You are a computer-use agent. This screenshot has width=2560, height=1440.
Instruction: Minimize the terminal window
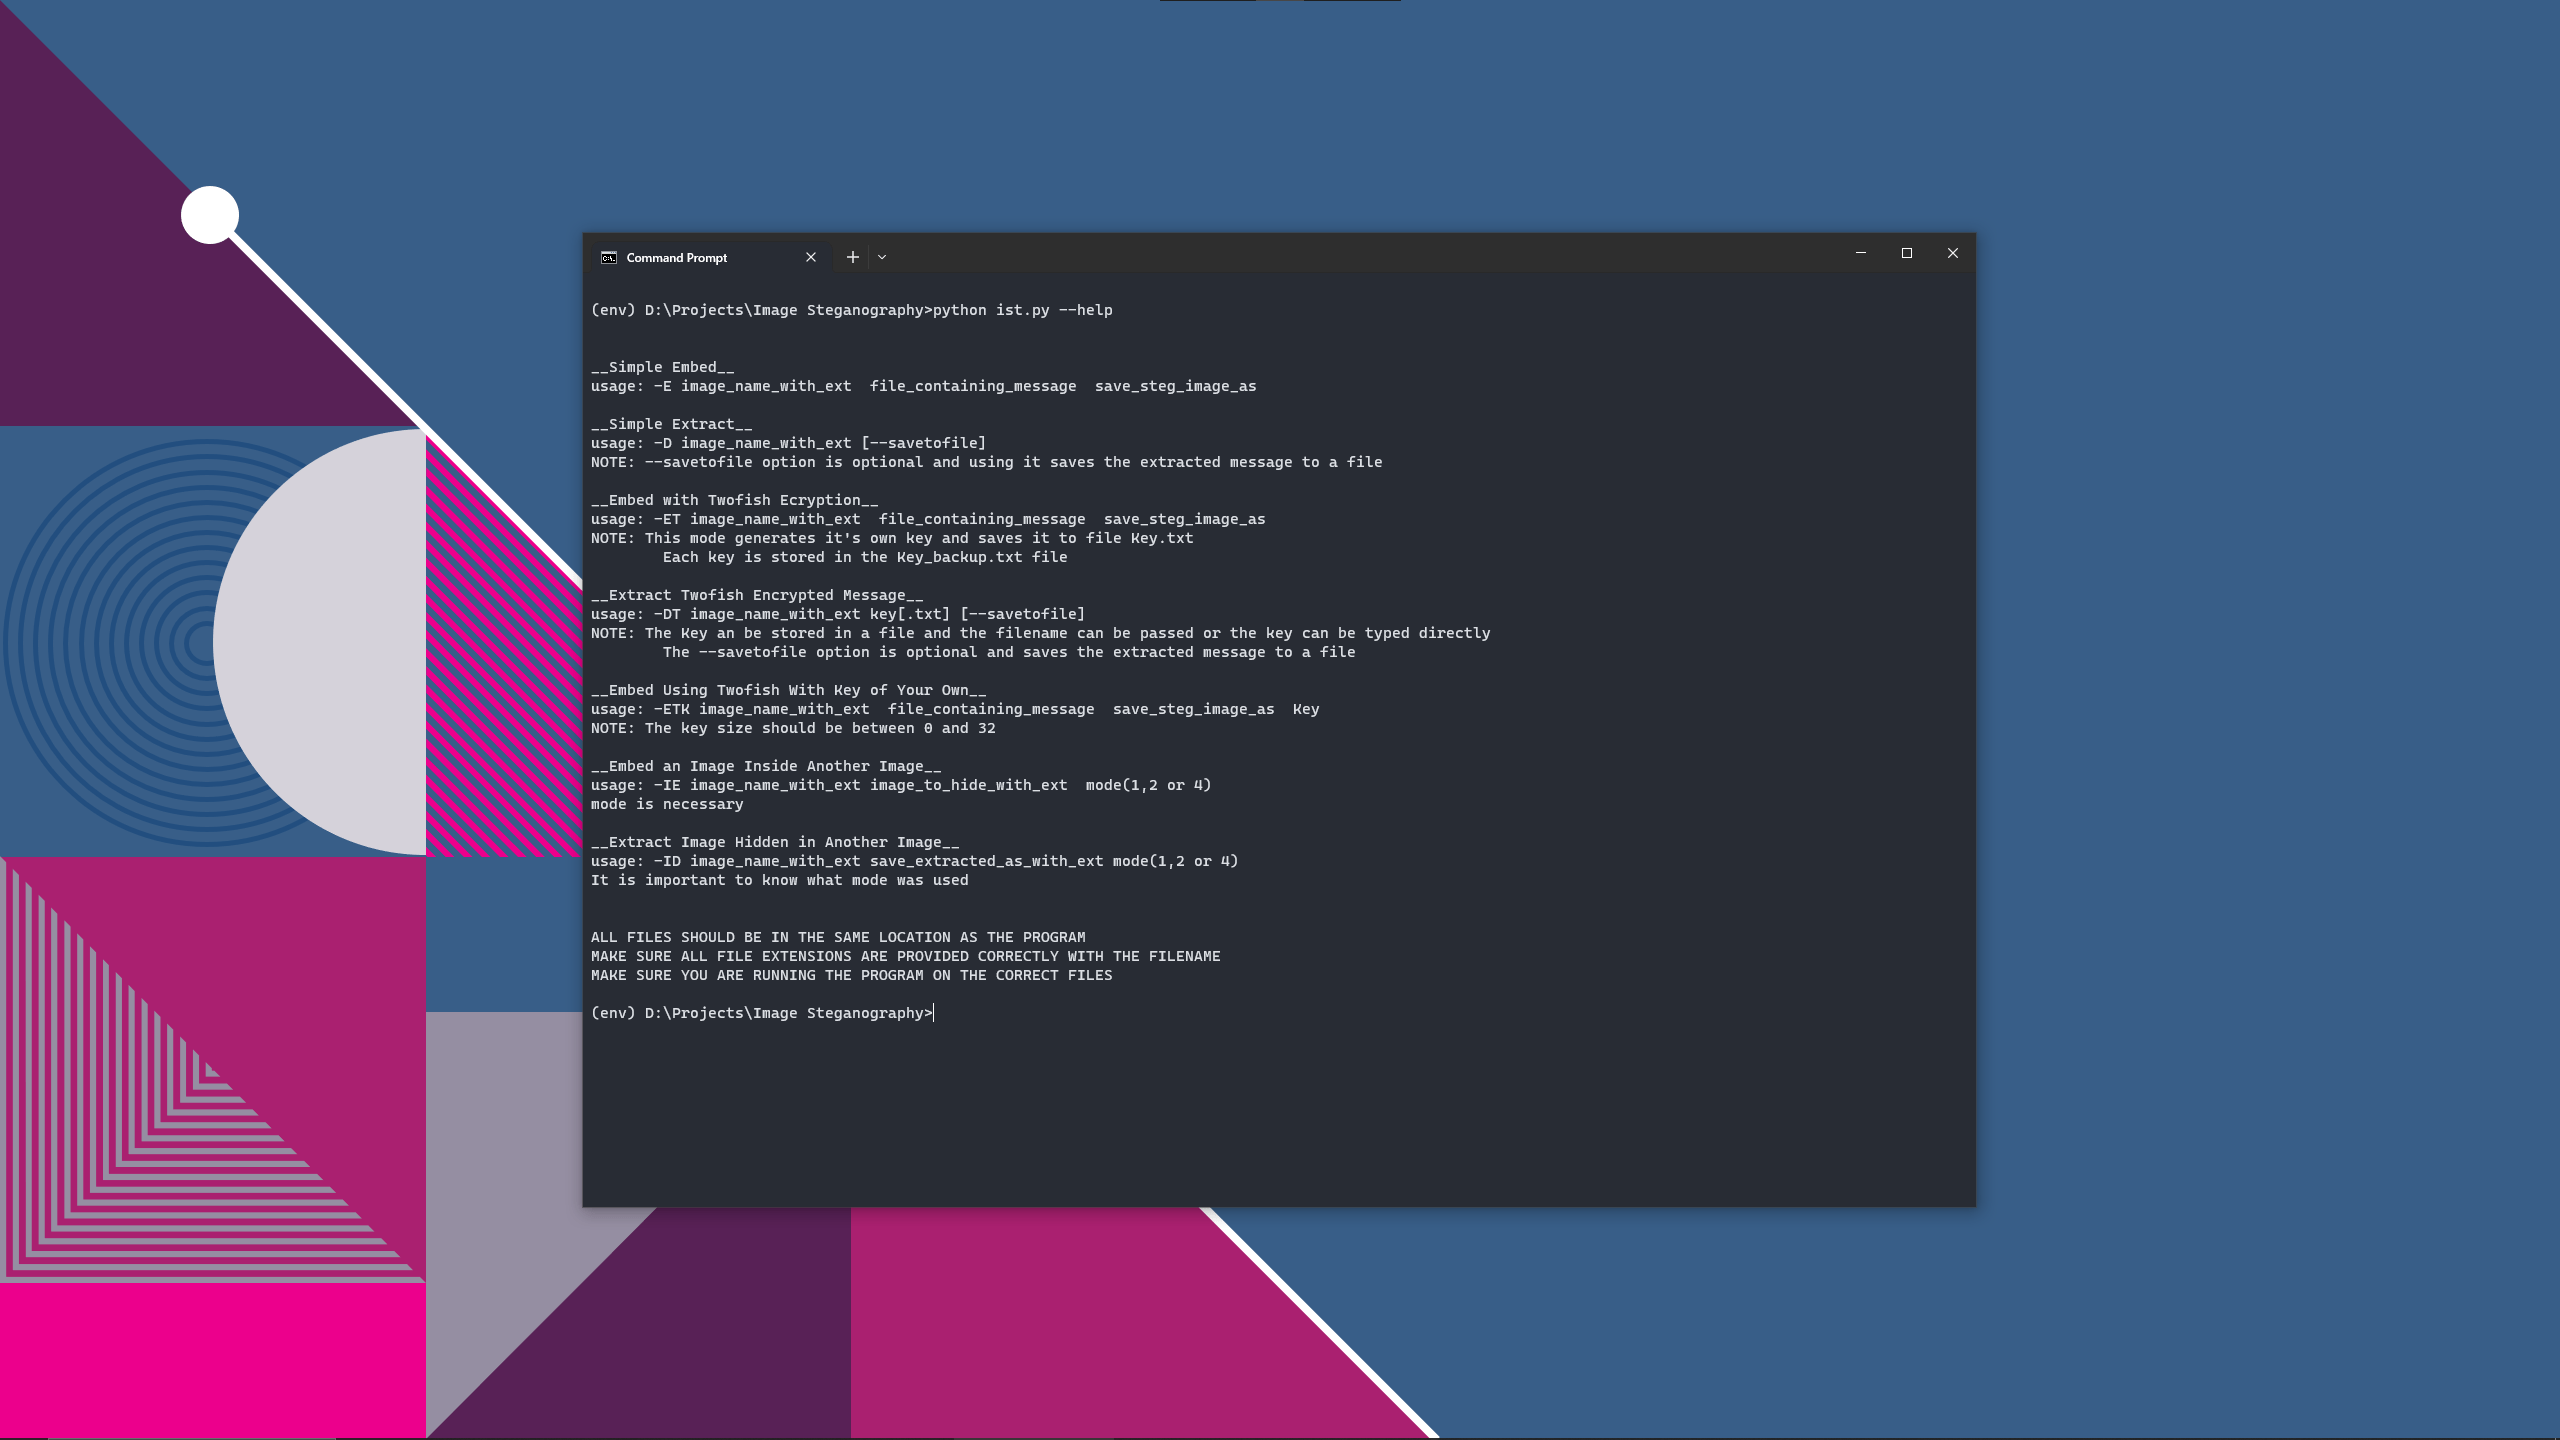coord(1861,253)
